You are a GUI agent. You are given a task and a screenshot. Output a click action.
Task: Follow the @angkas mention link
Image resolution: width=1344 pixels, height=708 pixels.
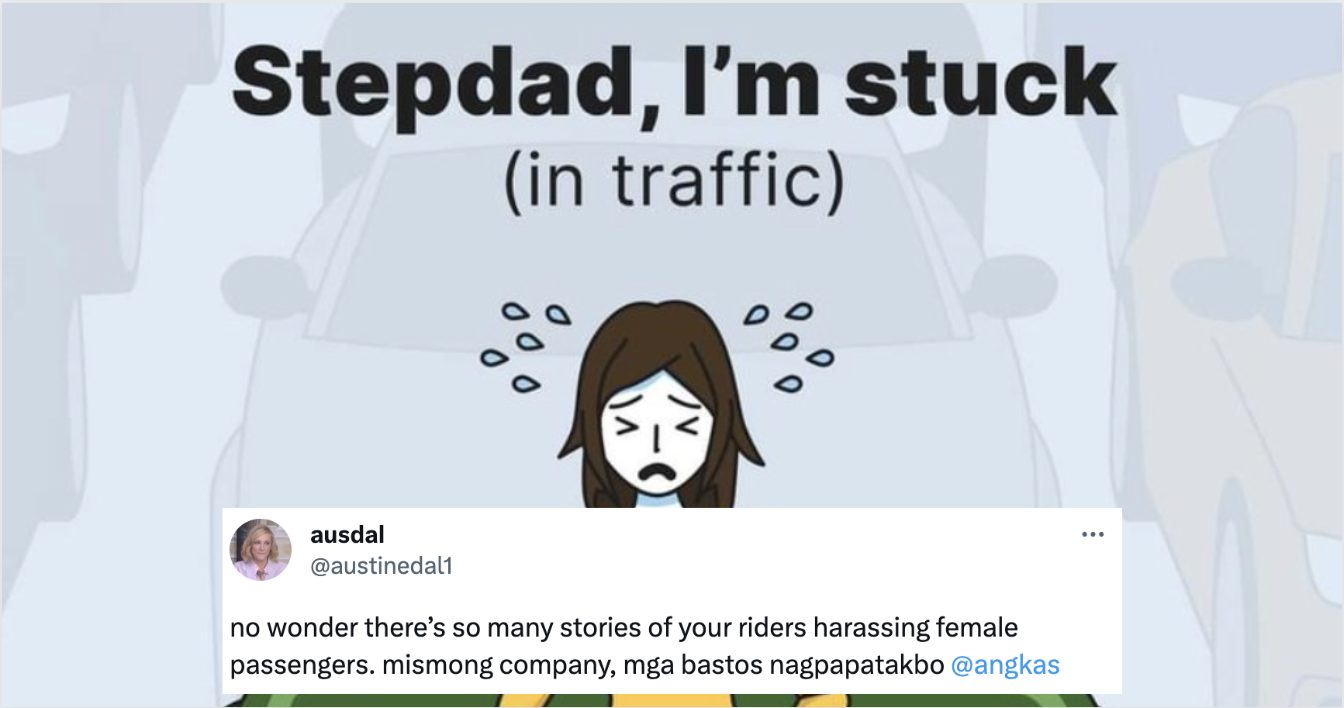[x=1004, y=665]
